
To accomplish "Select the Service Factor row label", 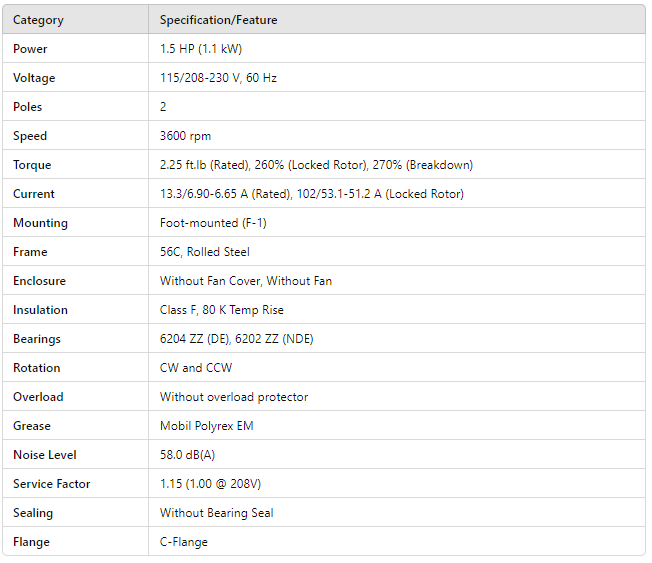I will click(x=52, y=484).
